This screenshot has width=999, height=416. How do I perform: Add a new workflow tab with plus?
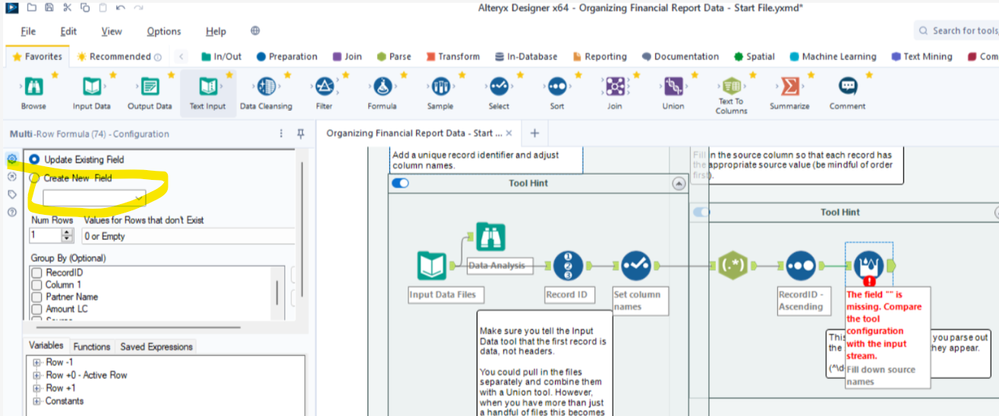(535, 133)
